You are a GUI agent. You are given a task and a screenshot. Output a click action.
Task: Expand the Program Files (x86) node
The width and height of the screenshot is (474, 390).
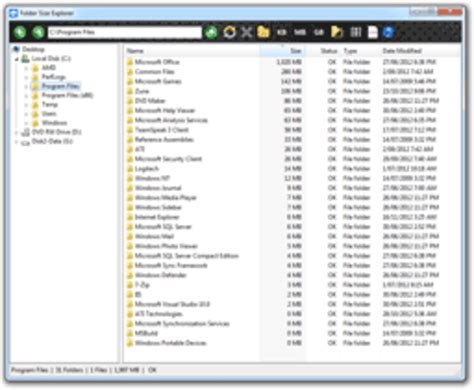pyautogui.click(x=26, y=96)
